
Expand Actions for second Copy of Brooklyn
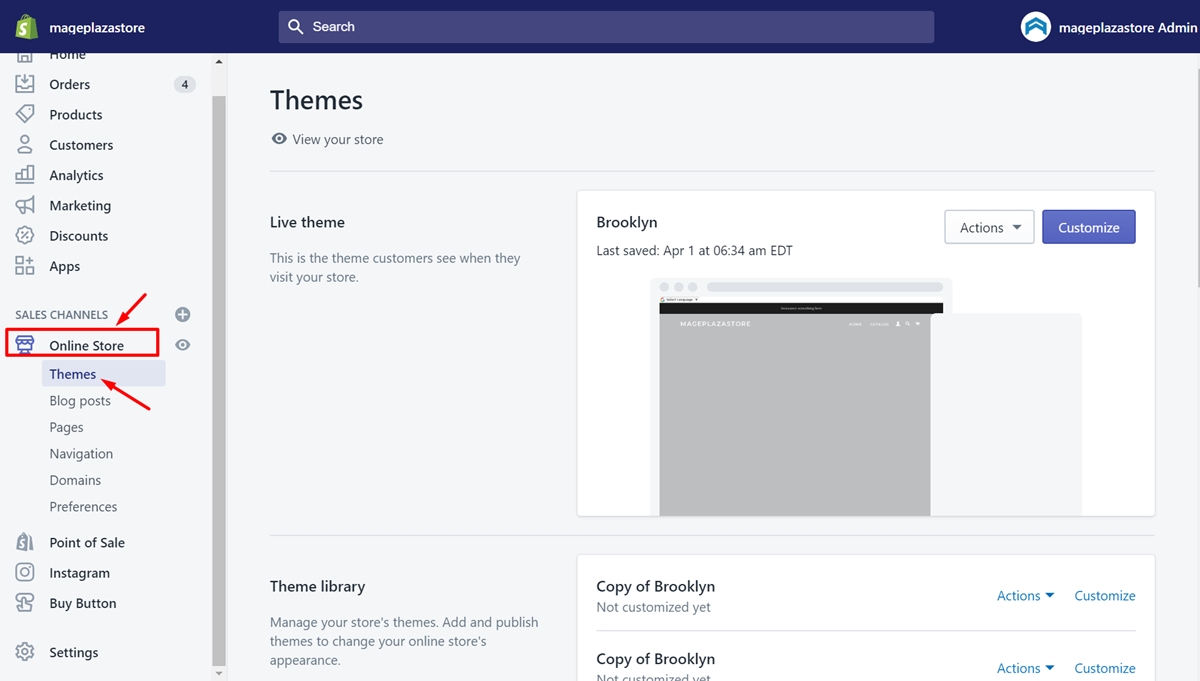[1025, 668]
